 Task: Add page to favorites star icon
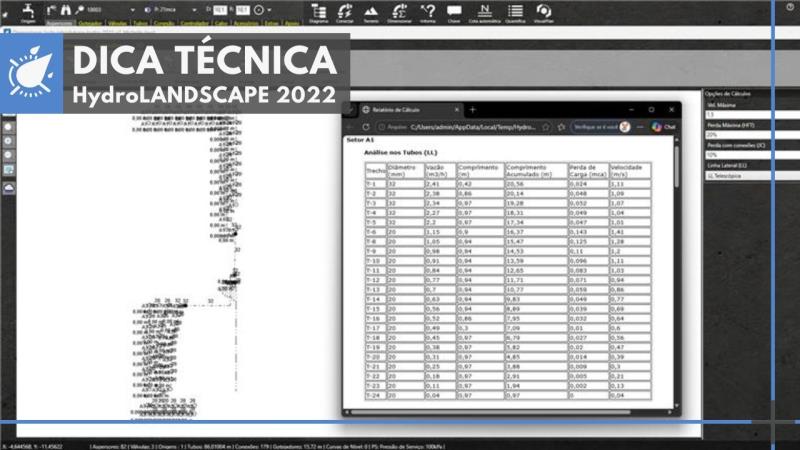(546, 127)
